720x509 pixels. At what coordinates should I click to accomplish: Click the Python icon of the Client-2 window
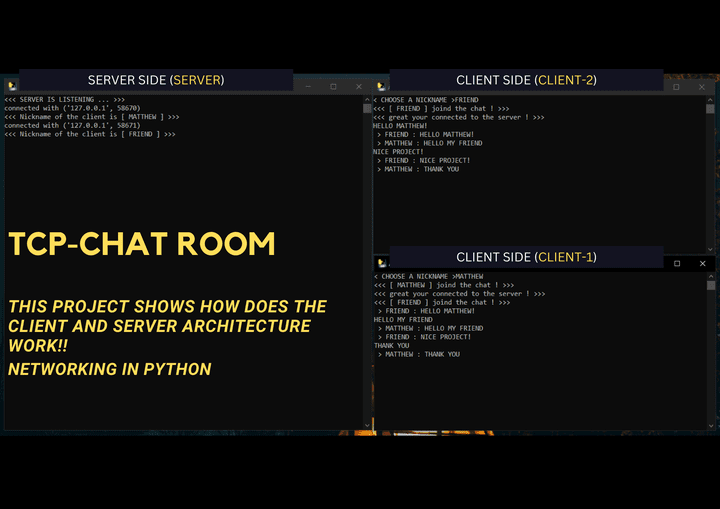pos(381,86)
